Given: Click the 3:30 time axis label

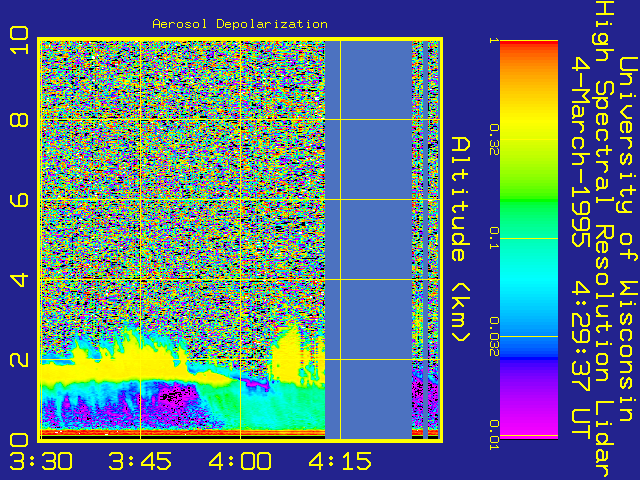Looking at the screenshot, I should 41,461.
